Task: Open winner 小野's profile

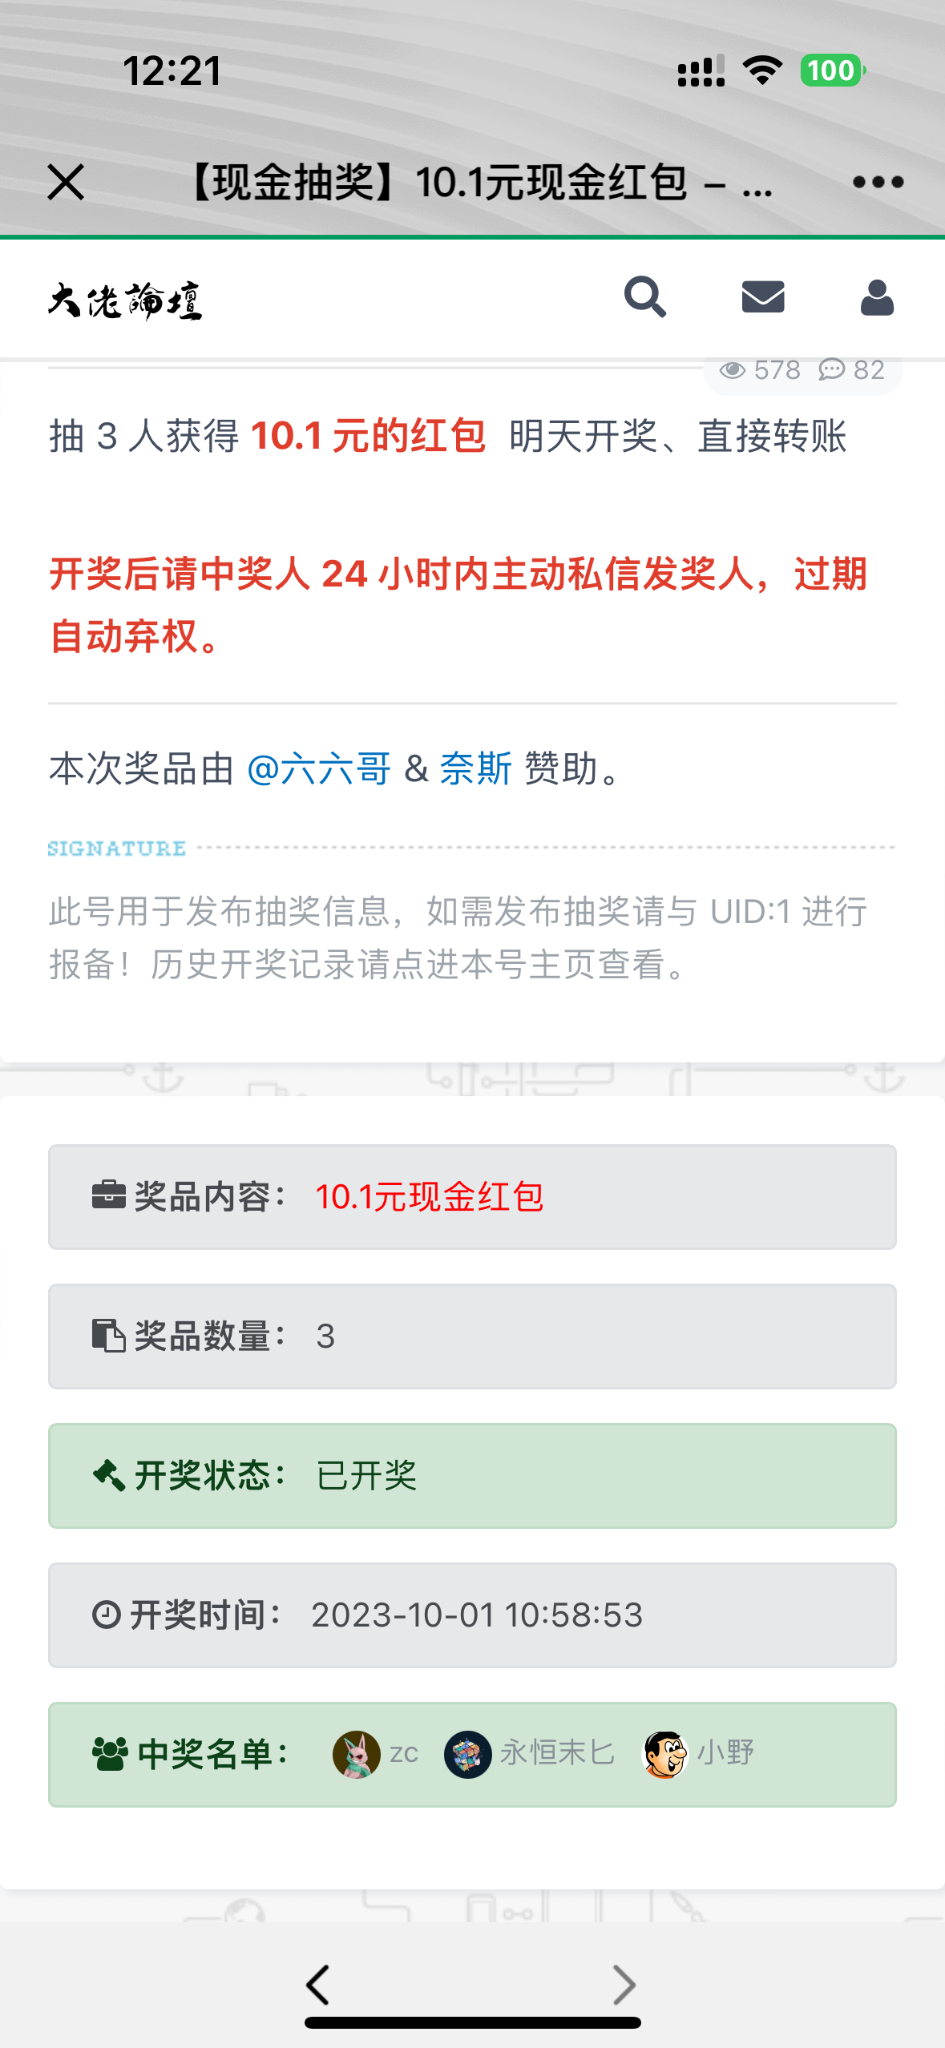Action: click(725, 1753)
